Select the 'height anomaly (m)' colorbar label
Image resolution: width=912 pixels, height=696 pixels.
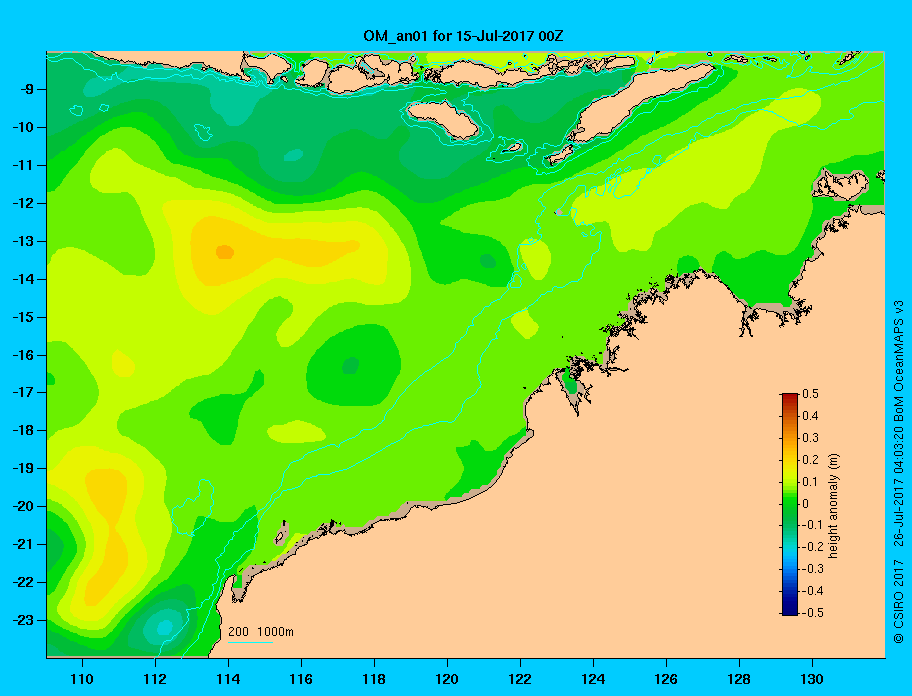[833, 505]
